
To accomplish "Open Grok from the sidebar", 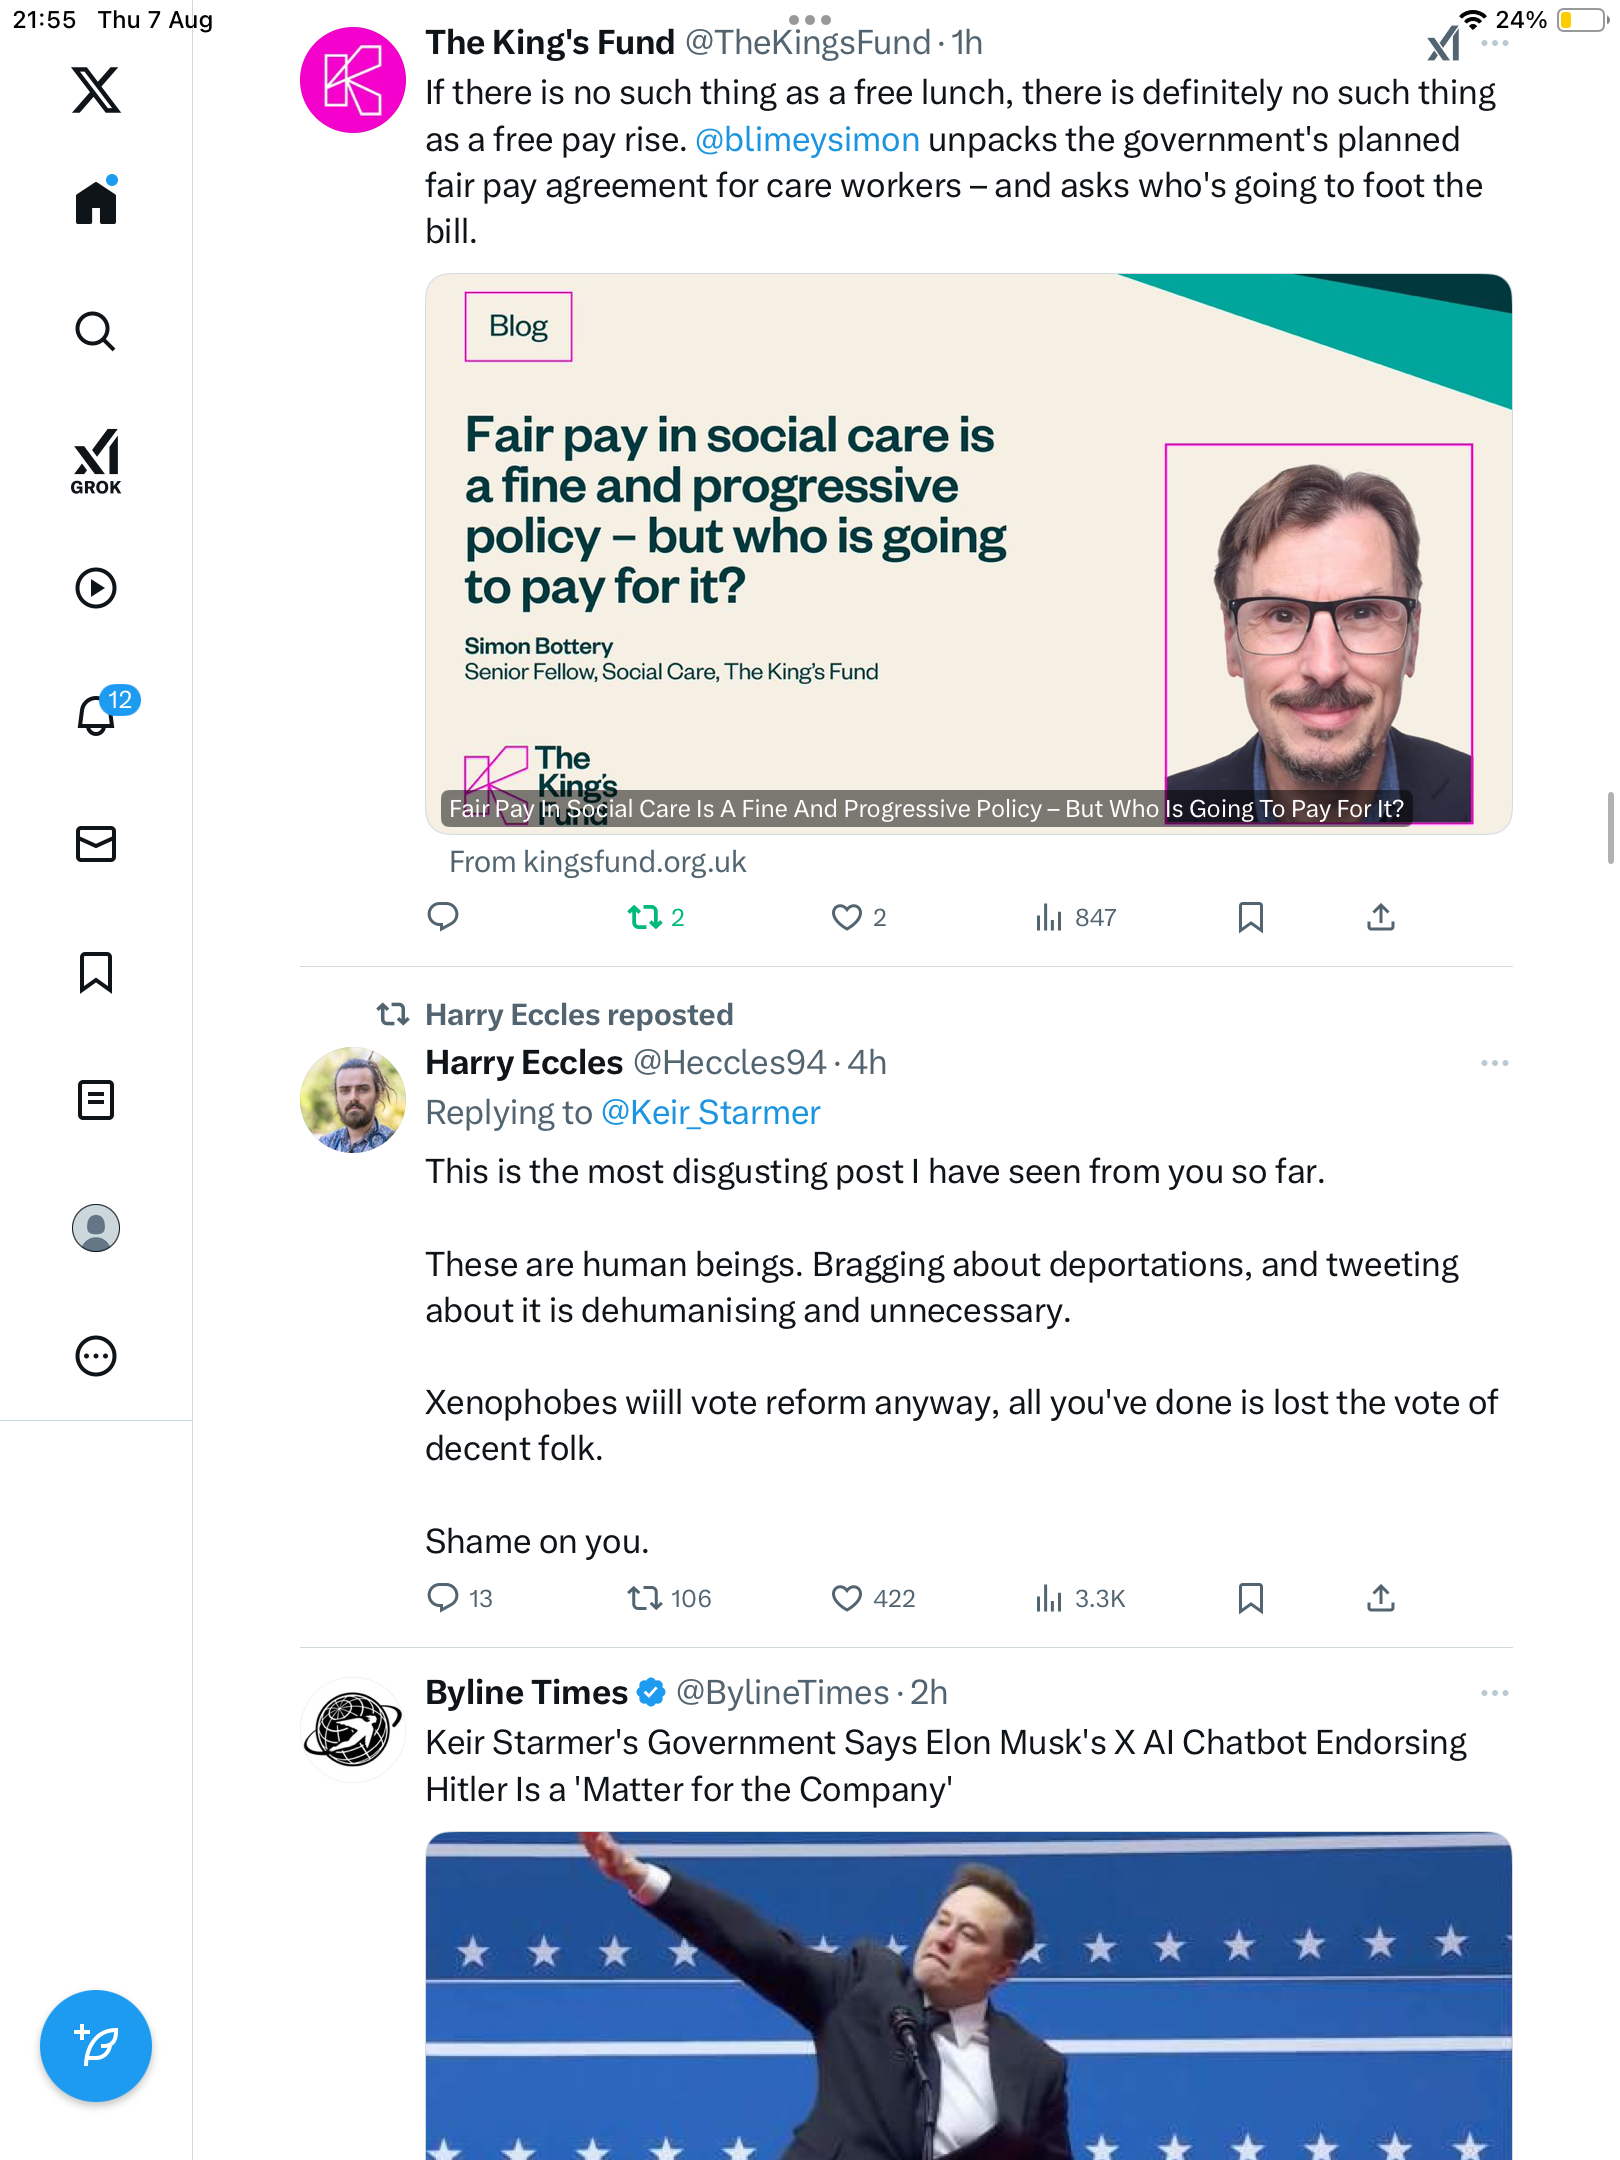I will tap(96, 461).
